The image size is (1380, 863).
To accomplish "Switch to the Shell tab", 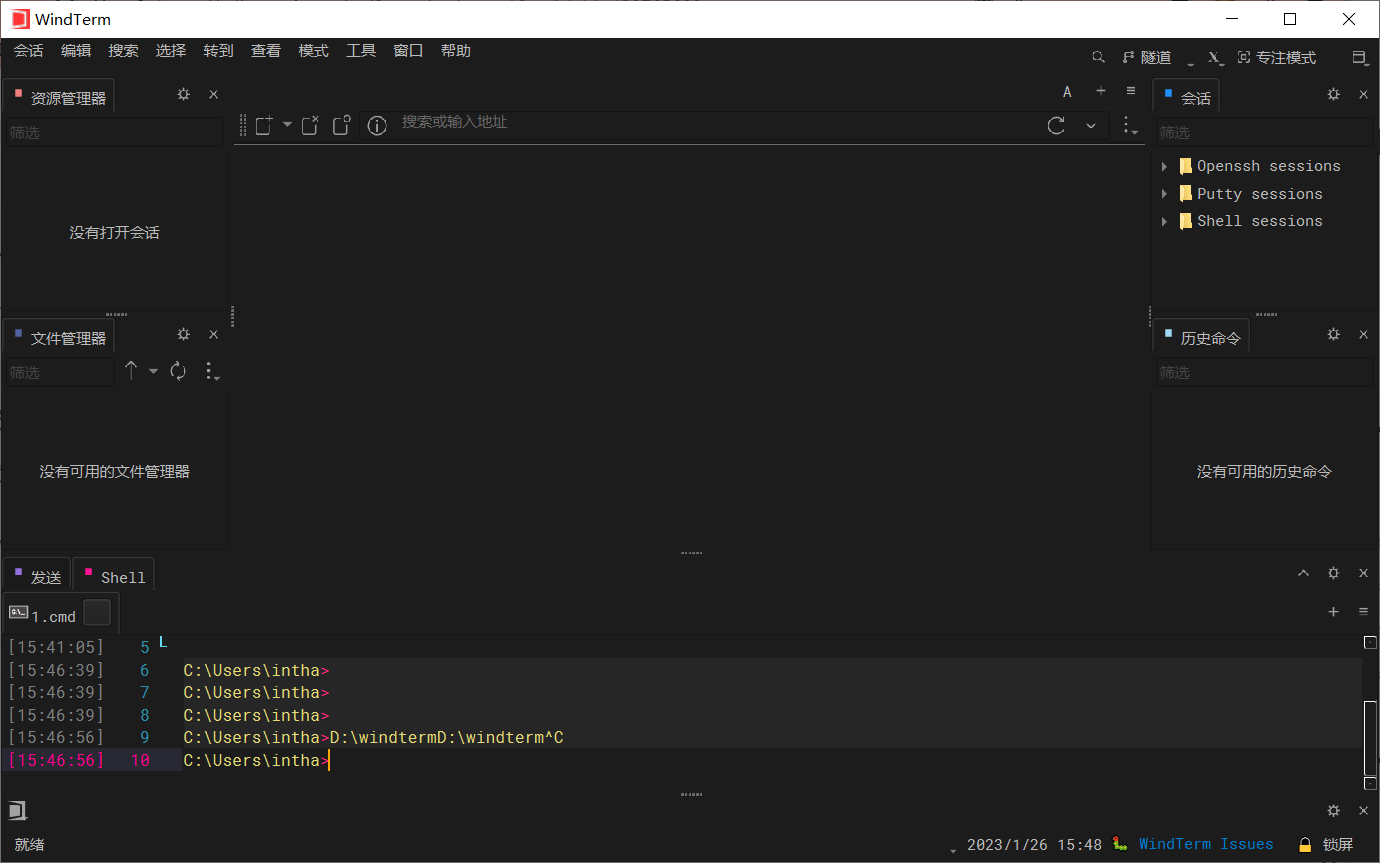I will (x=114, y=576).
